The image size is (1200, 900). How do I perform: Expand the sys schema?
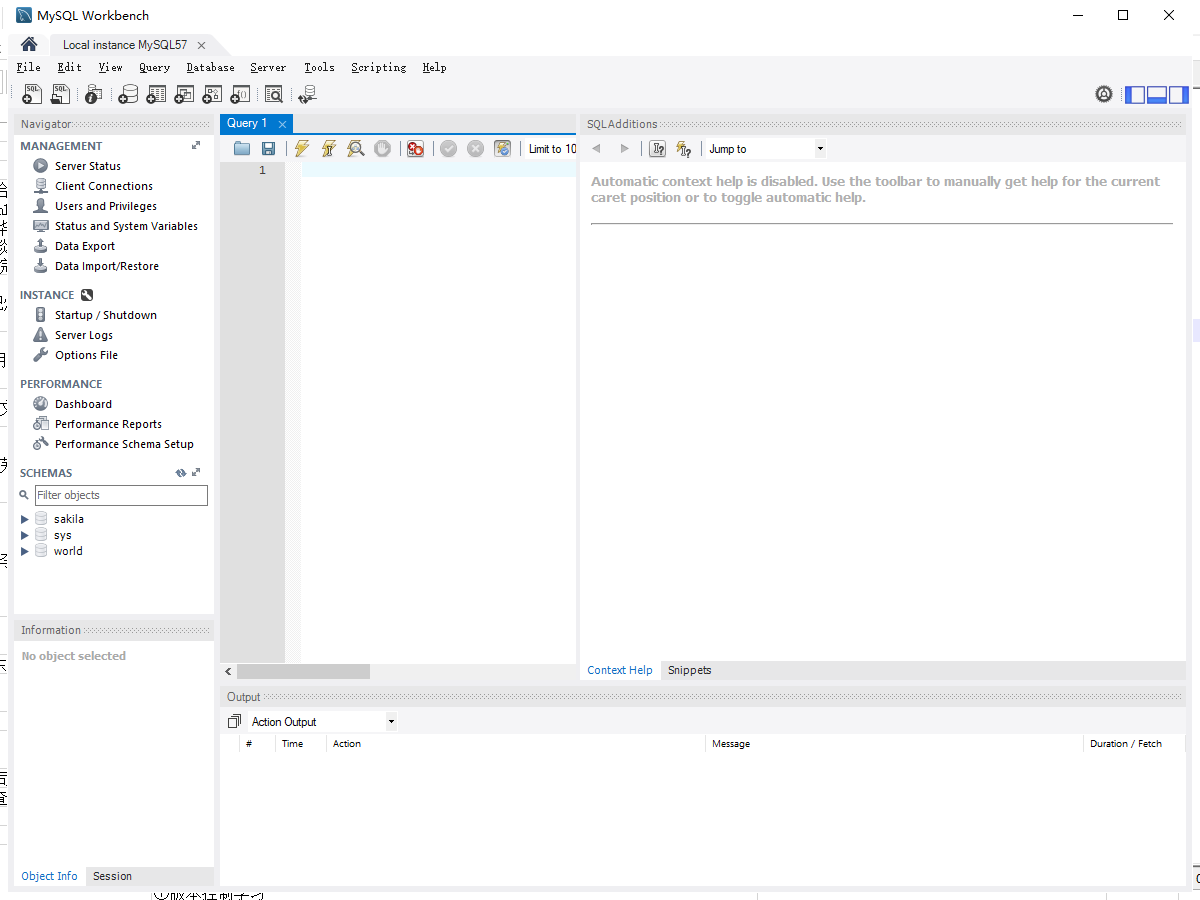25,535
